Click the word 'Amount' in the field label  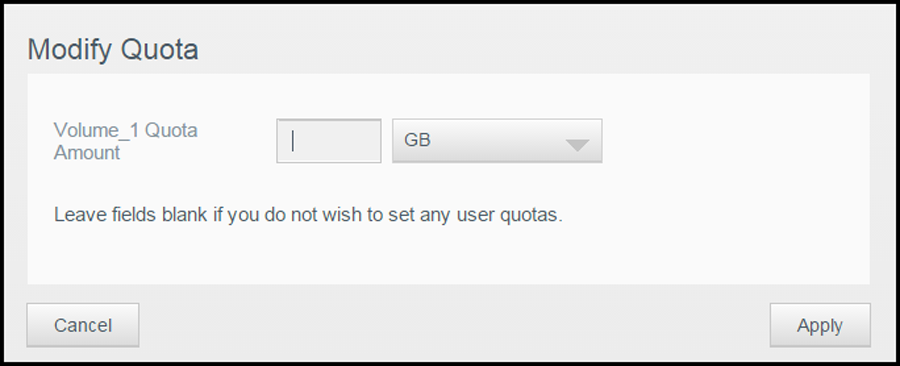pos(87,153)
